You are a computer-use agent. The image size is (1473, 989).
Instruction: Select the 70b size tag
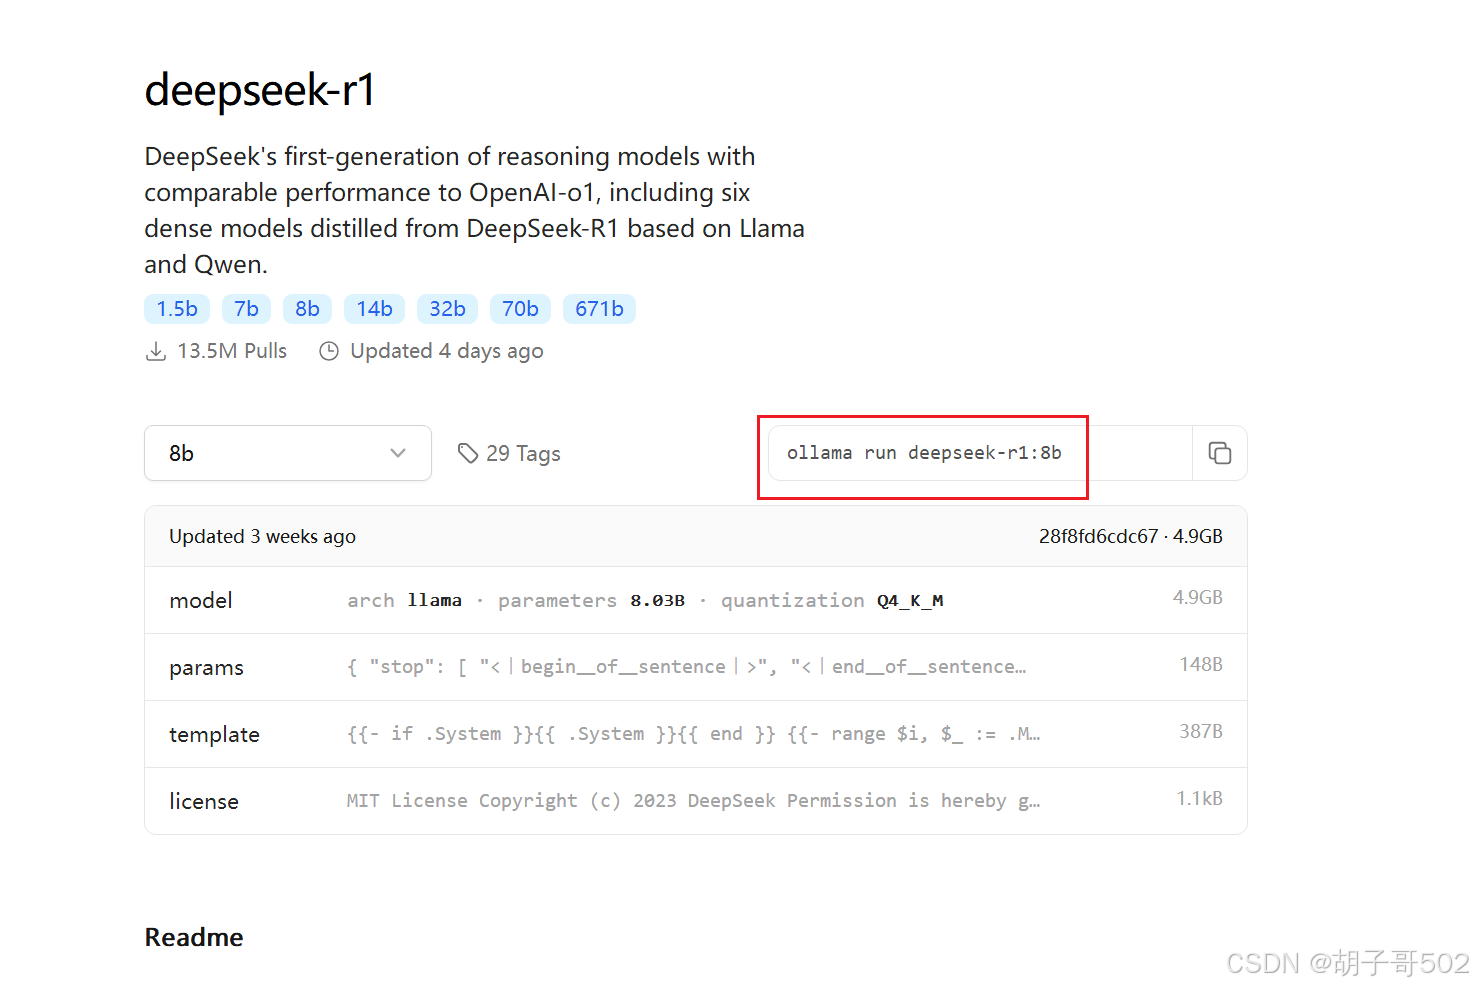click(520, 309)
